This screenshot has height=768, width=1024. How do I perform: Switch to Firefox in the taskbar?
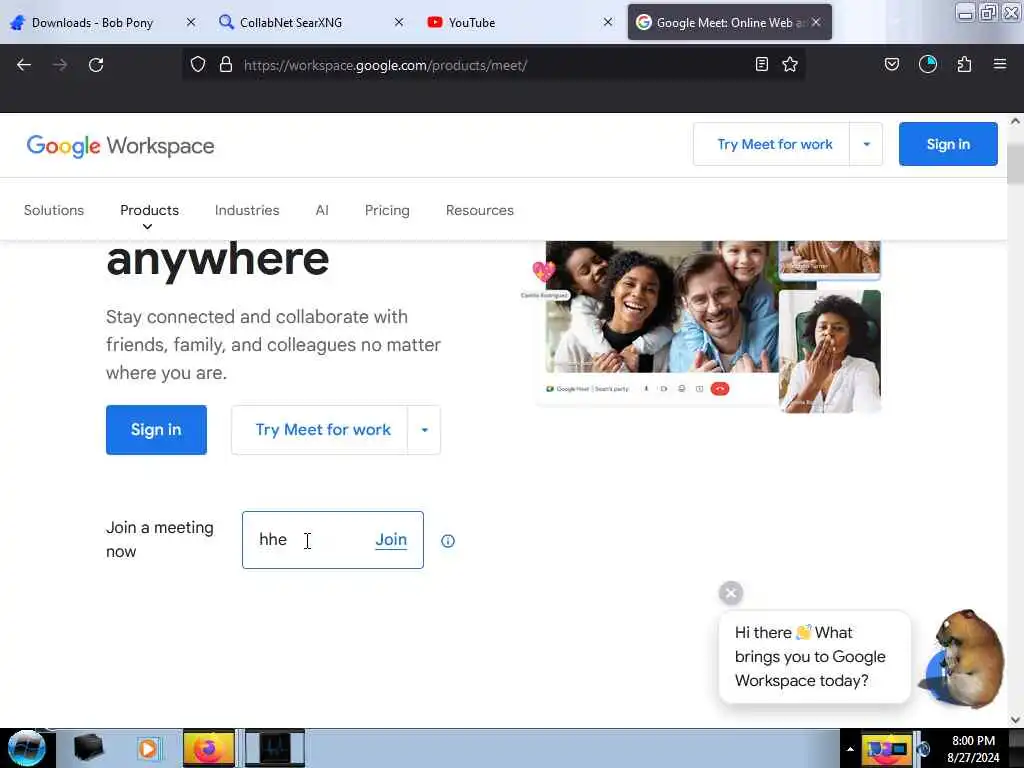[x=208, y=748]
